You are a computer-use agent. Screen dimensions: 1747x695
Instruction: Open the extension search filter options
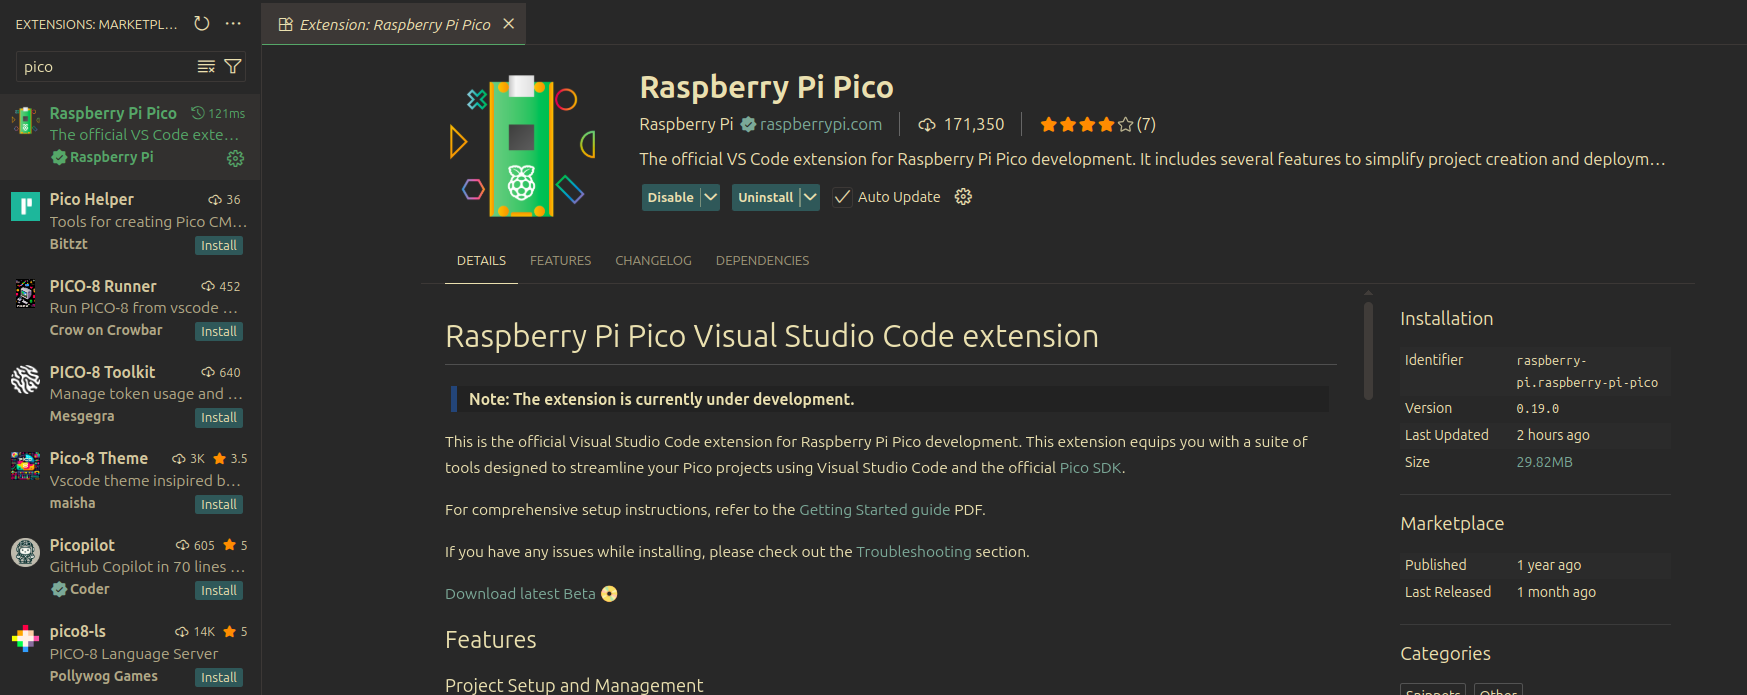point(233,67)
